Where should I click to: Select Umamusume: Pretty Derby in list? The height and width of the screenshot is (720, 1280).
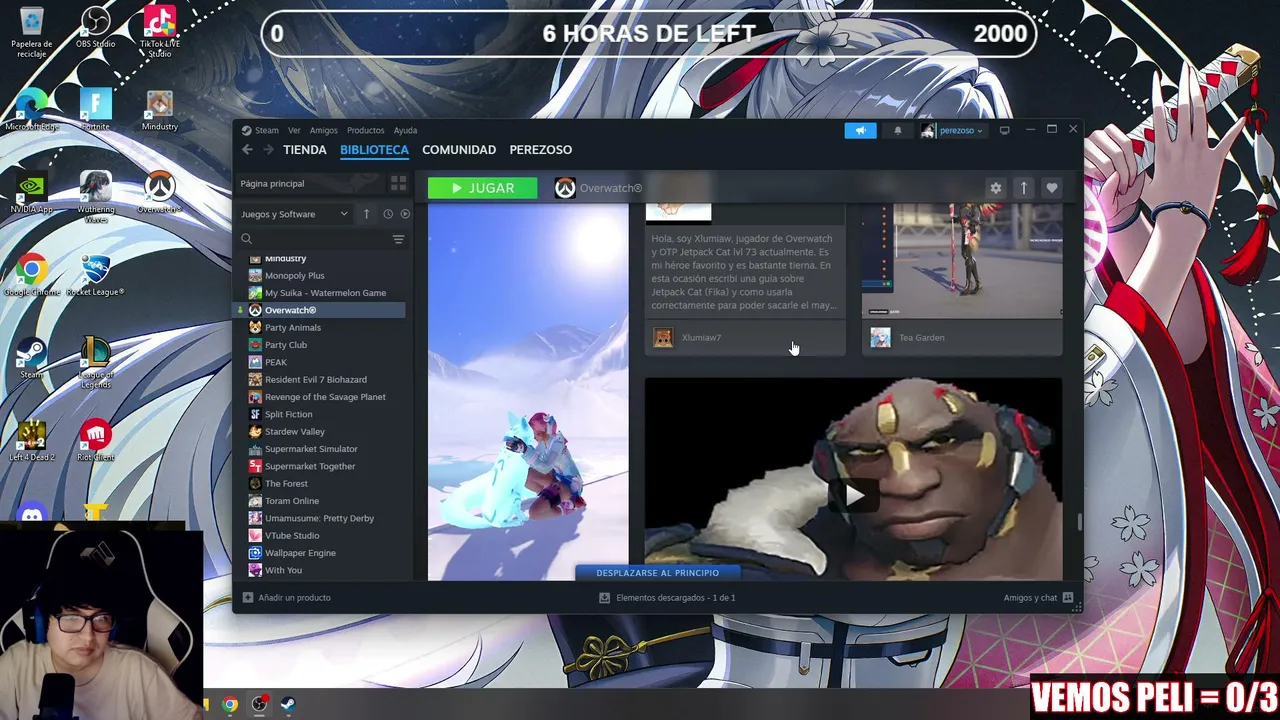click(x=319, y=518)
